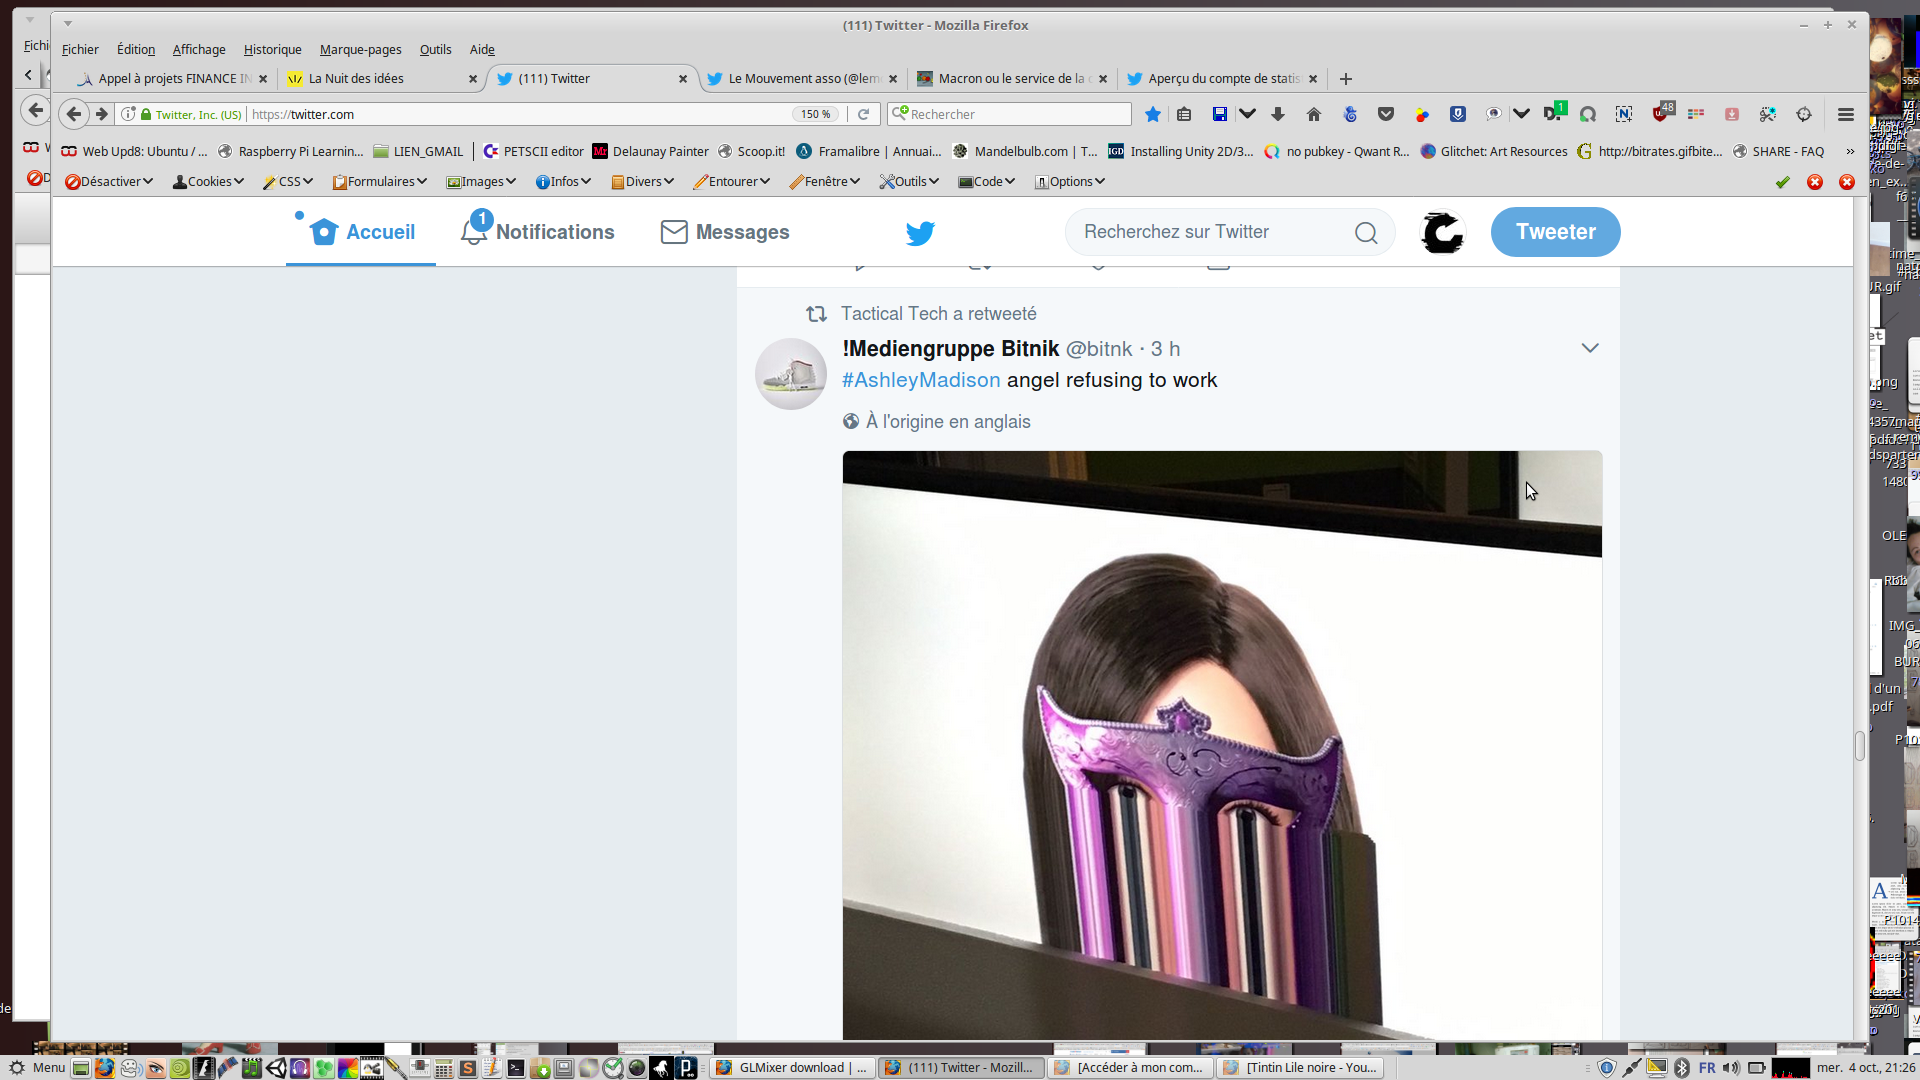Screen dimensions: 1920x1080
Task: Open the uBlock Origin extension icon
Action: 1661,114
